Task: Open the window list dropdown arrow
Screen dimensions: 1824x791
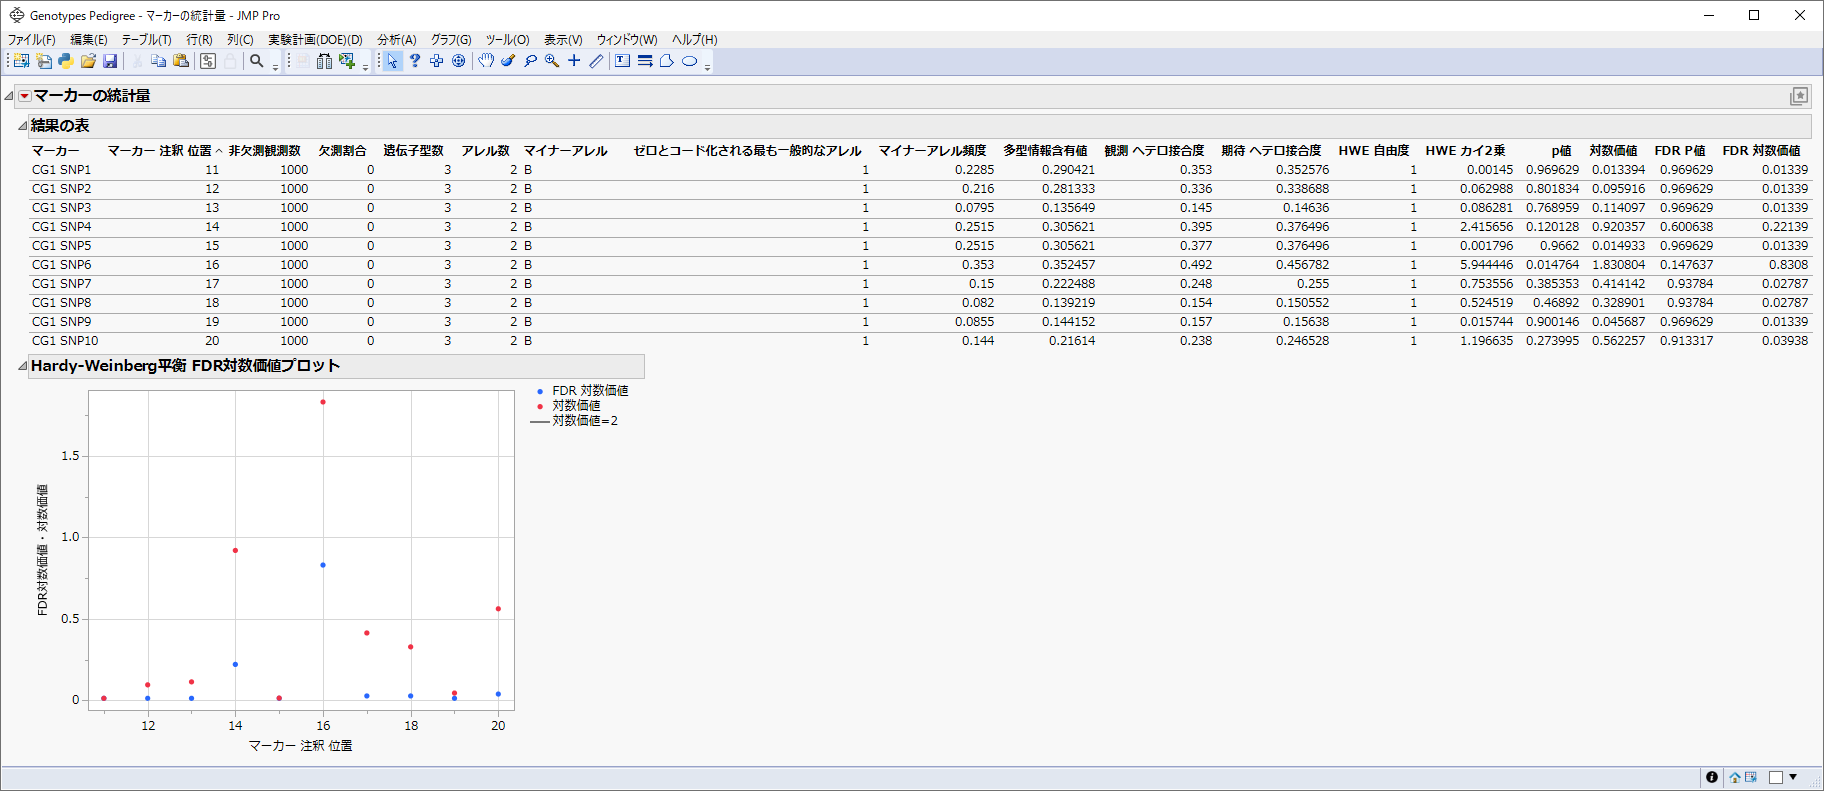Action: coord(1793,777)
